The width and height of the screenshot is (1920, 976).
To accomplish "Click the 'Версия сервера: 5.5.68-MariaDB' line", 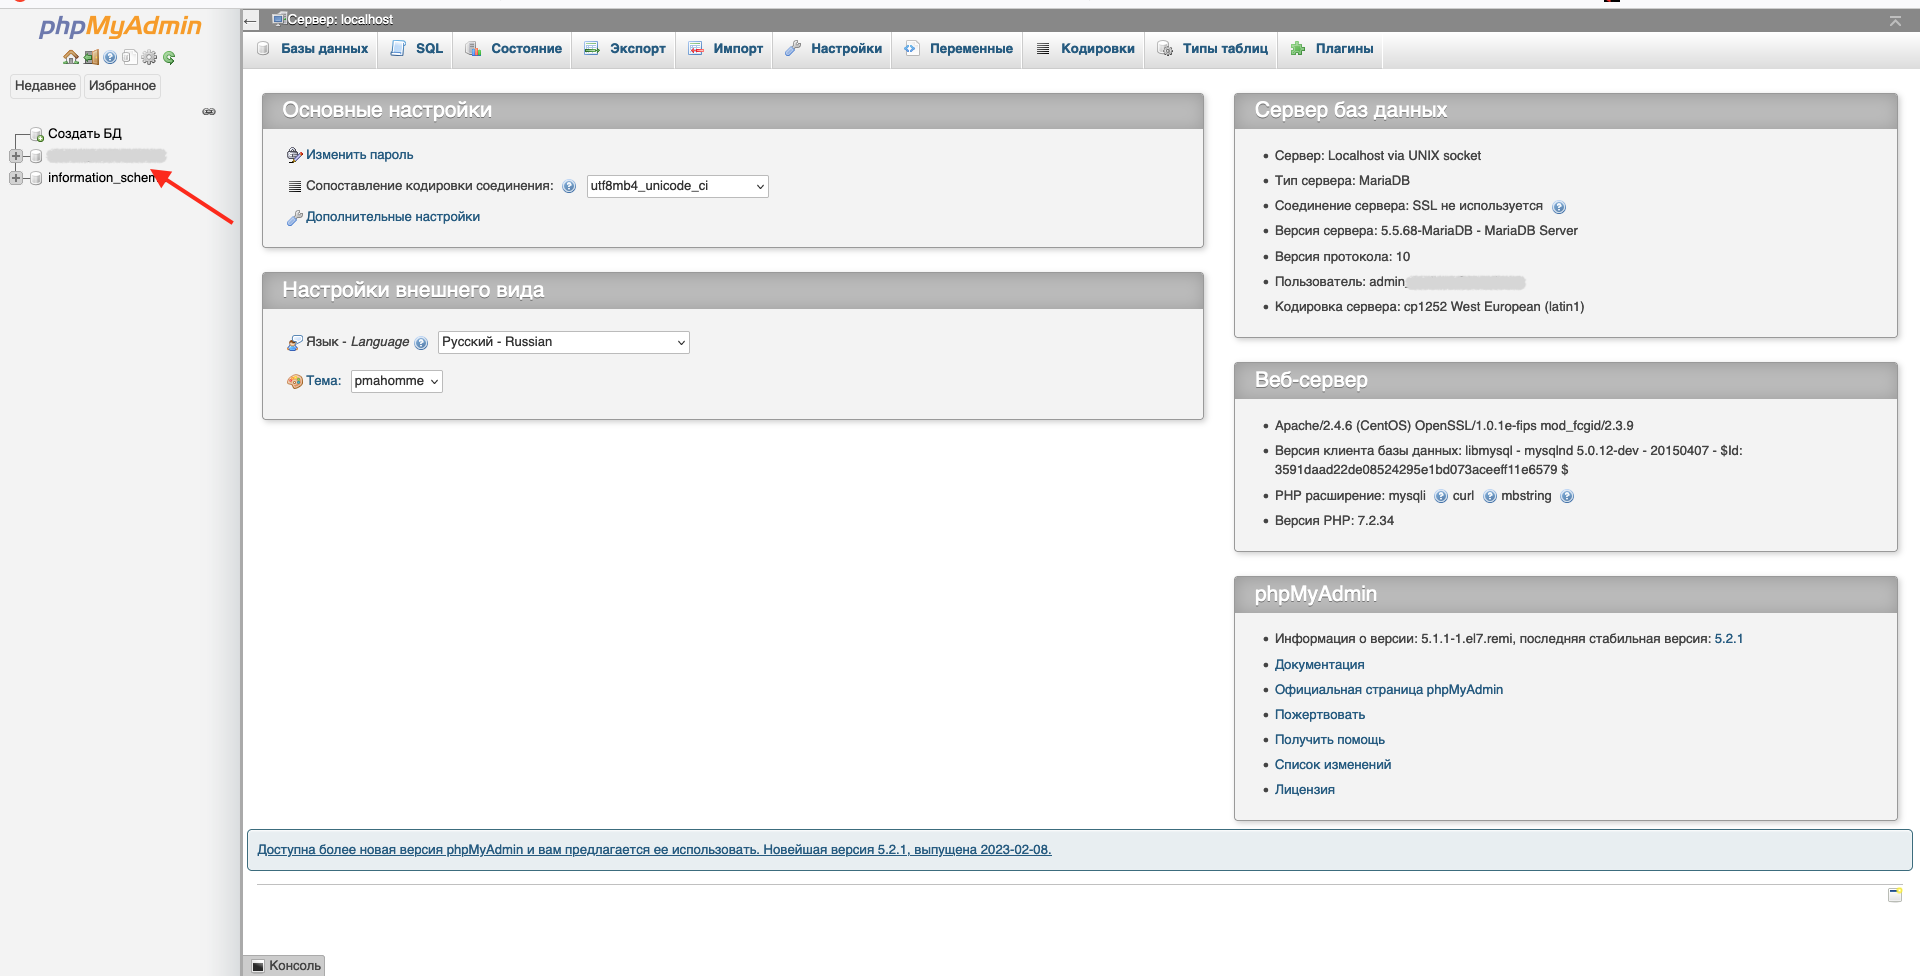I will pyautogui.click(x=1426, y=231).
